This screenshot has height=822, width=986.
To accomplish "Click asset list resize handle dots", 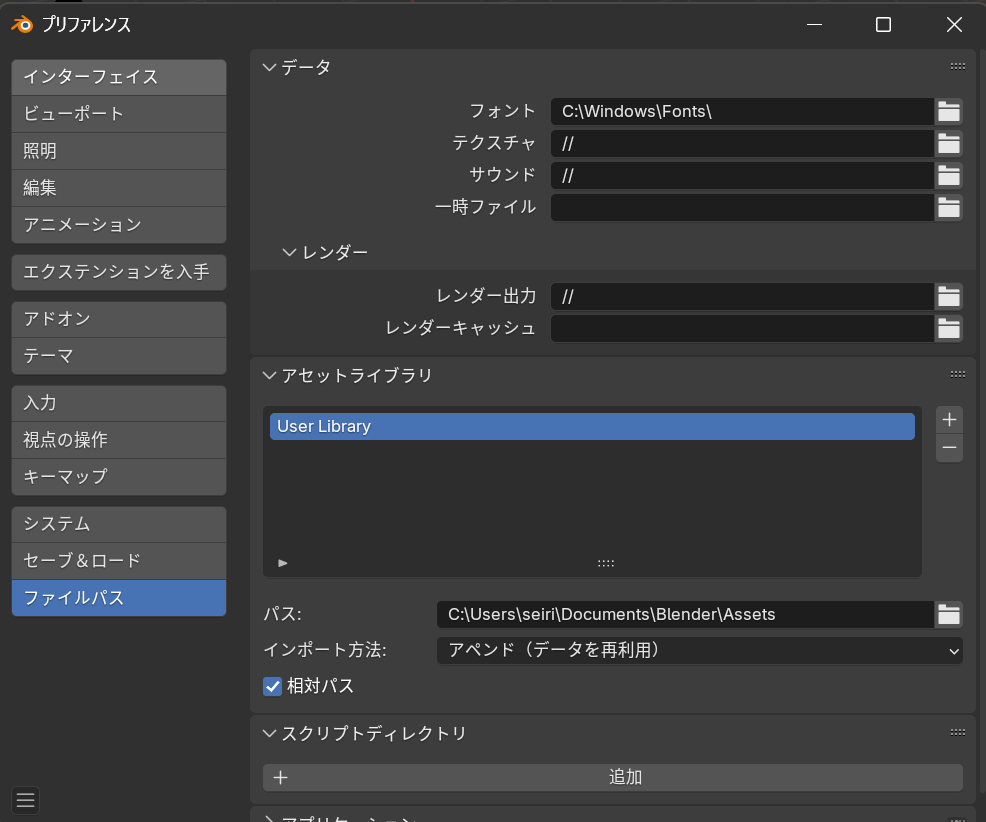I will [x=606, y=563].
